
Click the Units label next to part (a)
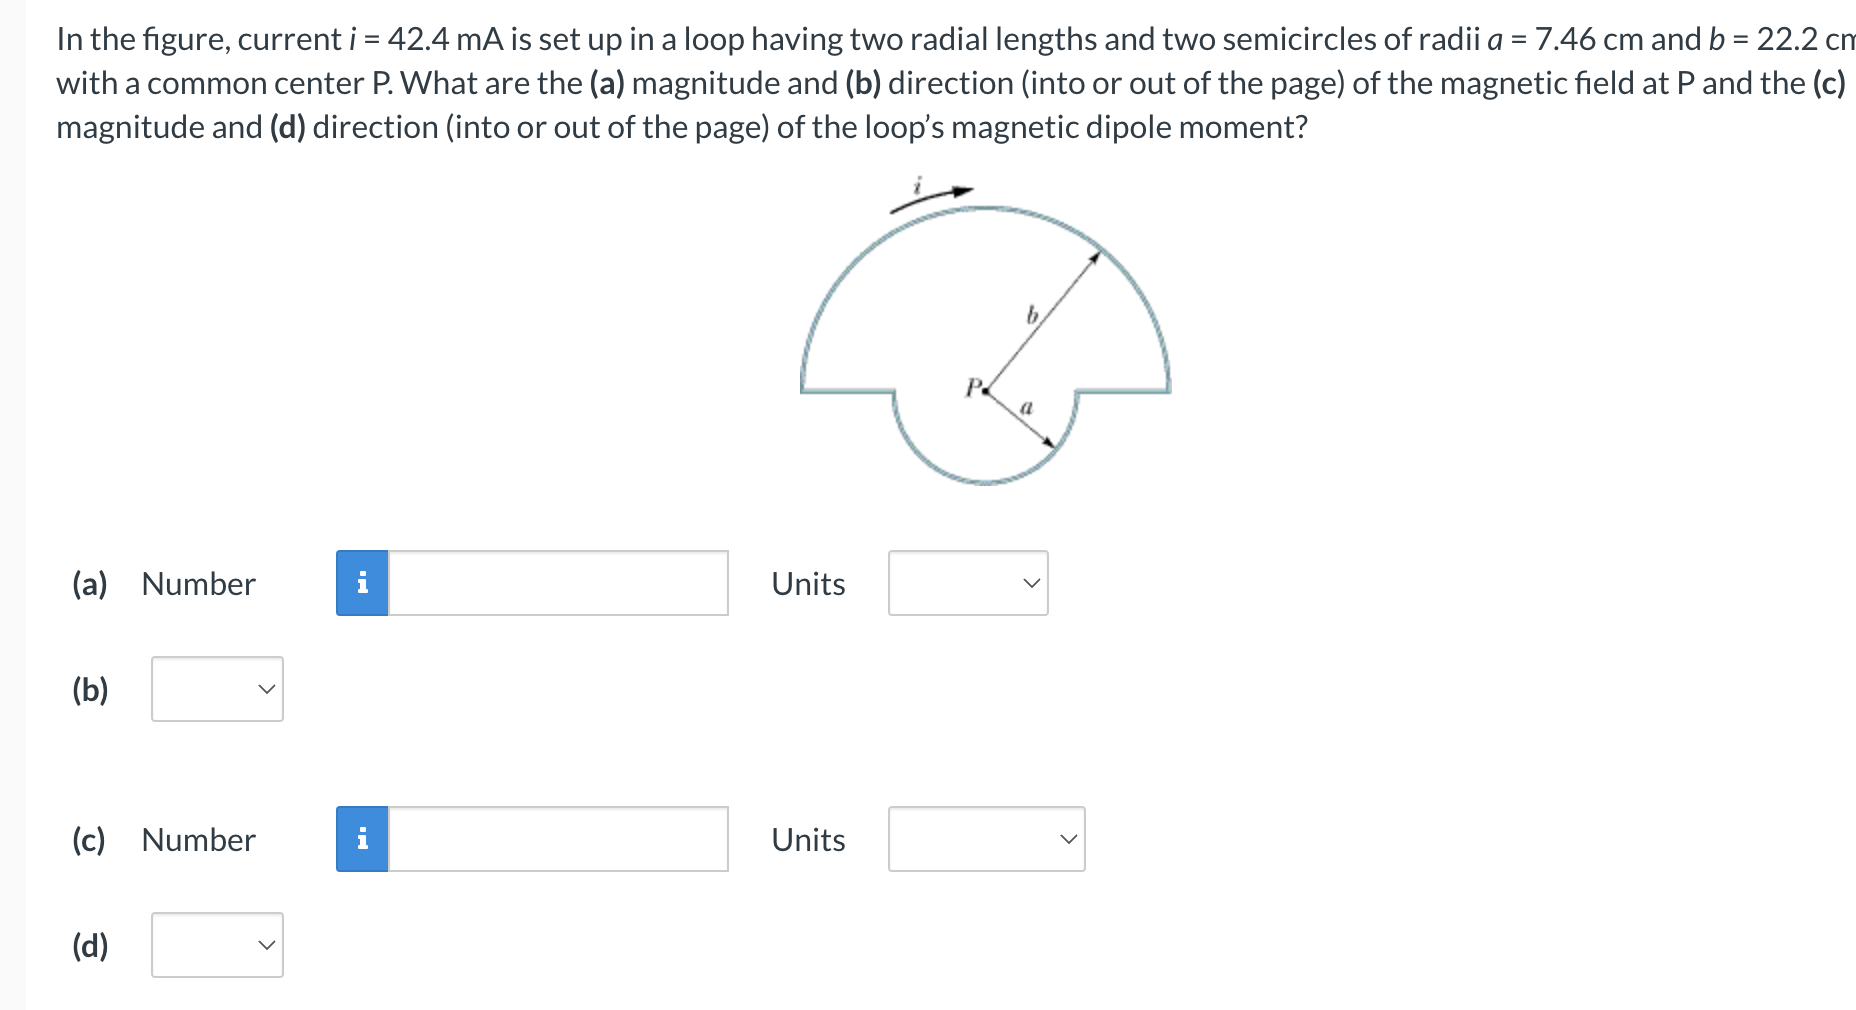pos(808,583)
